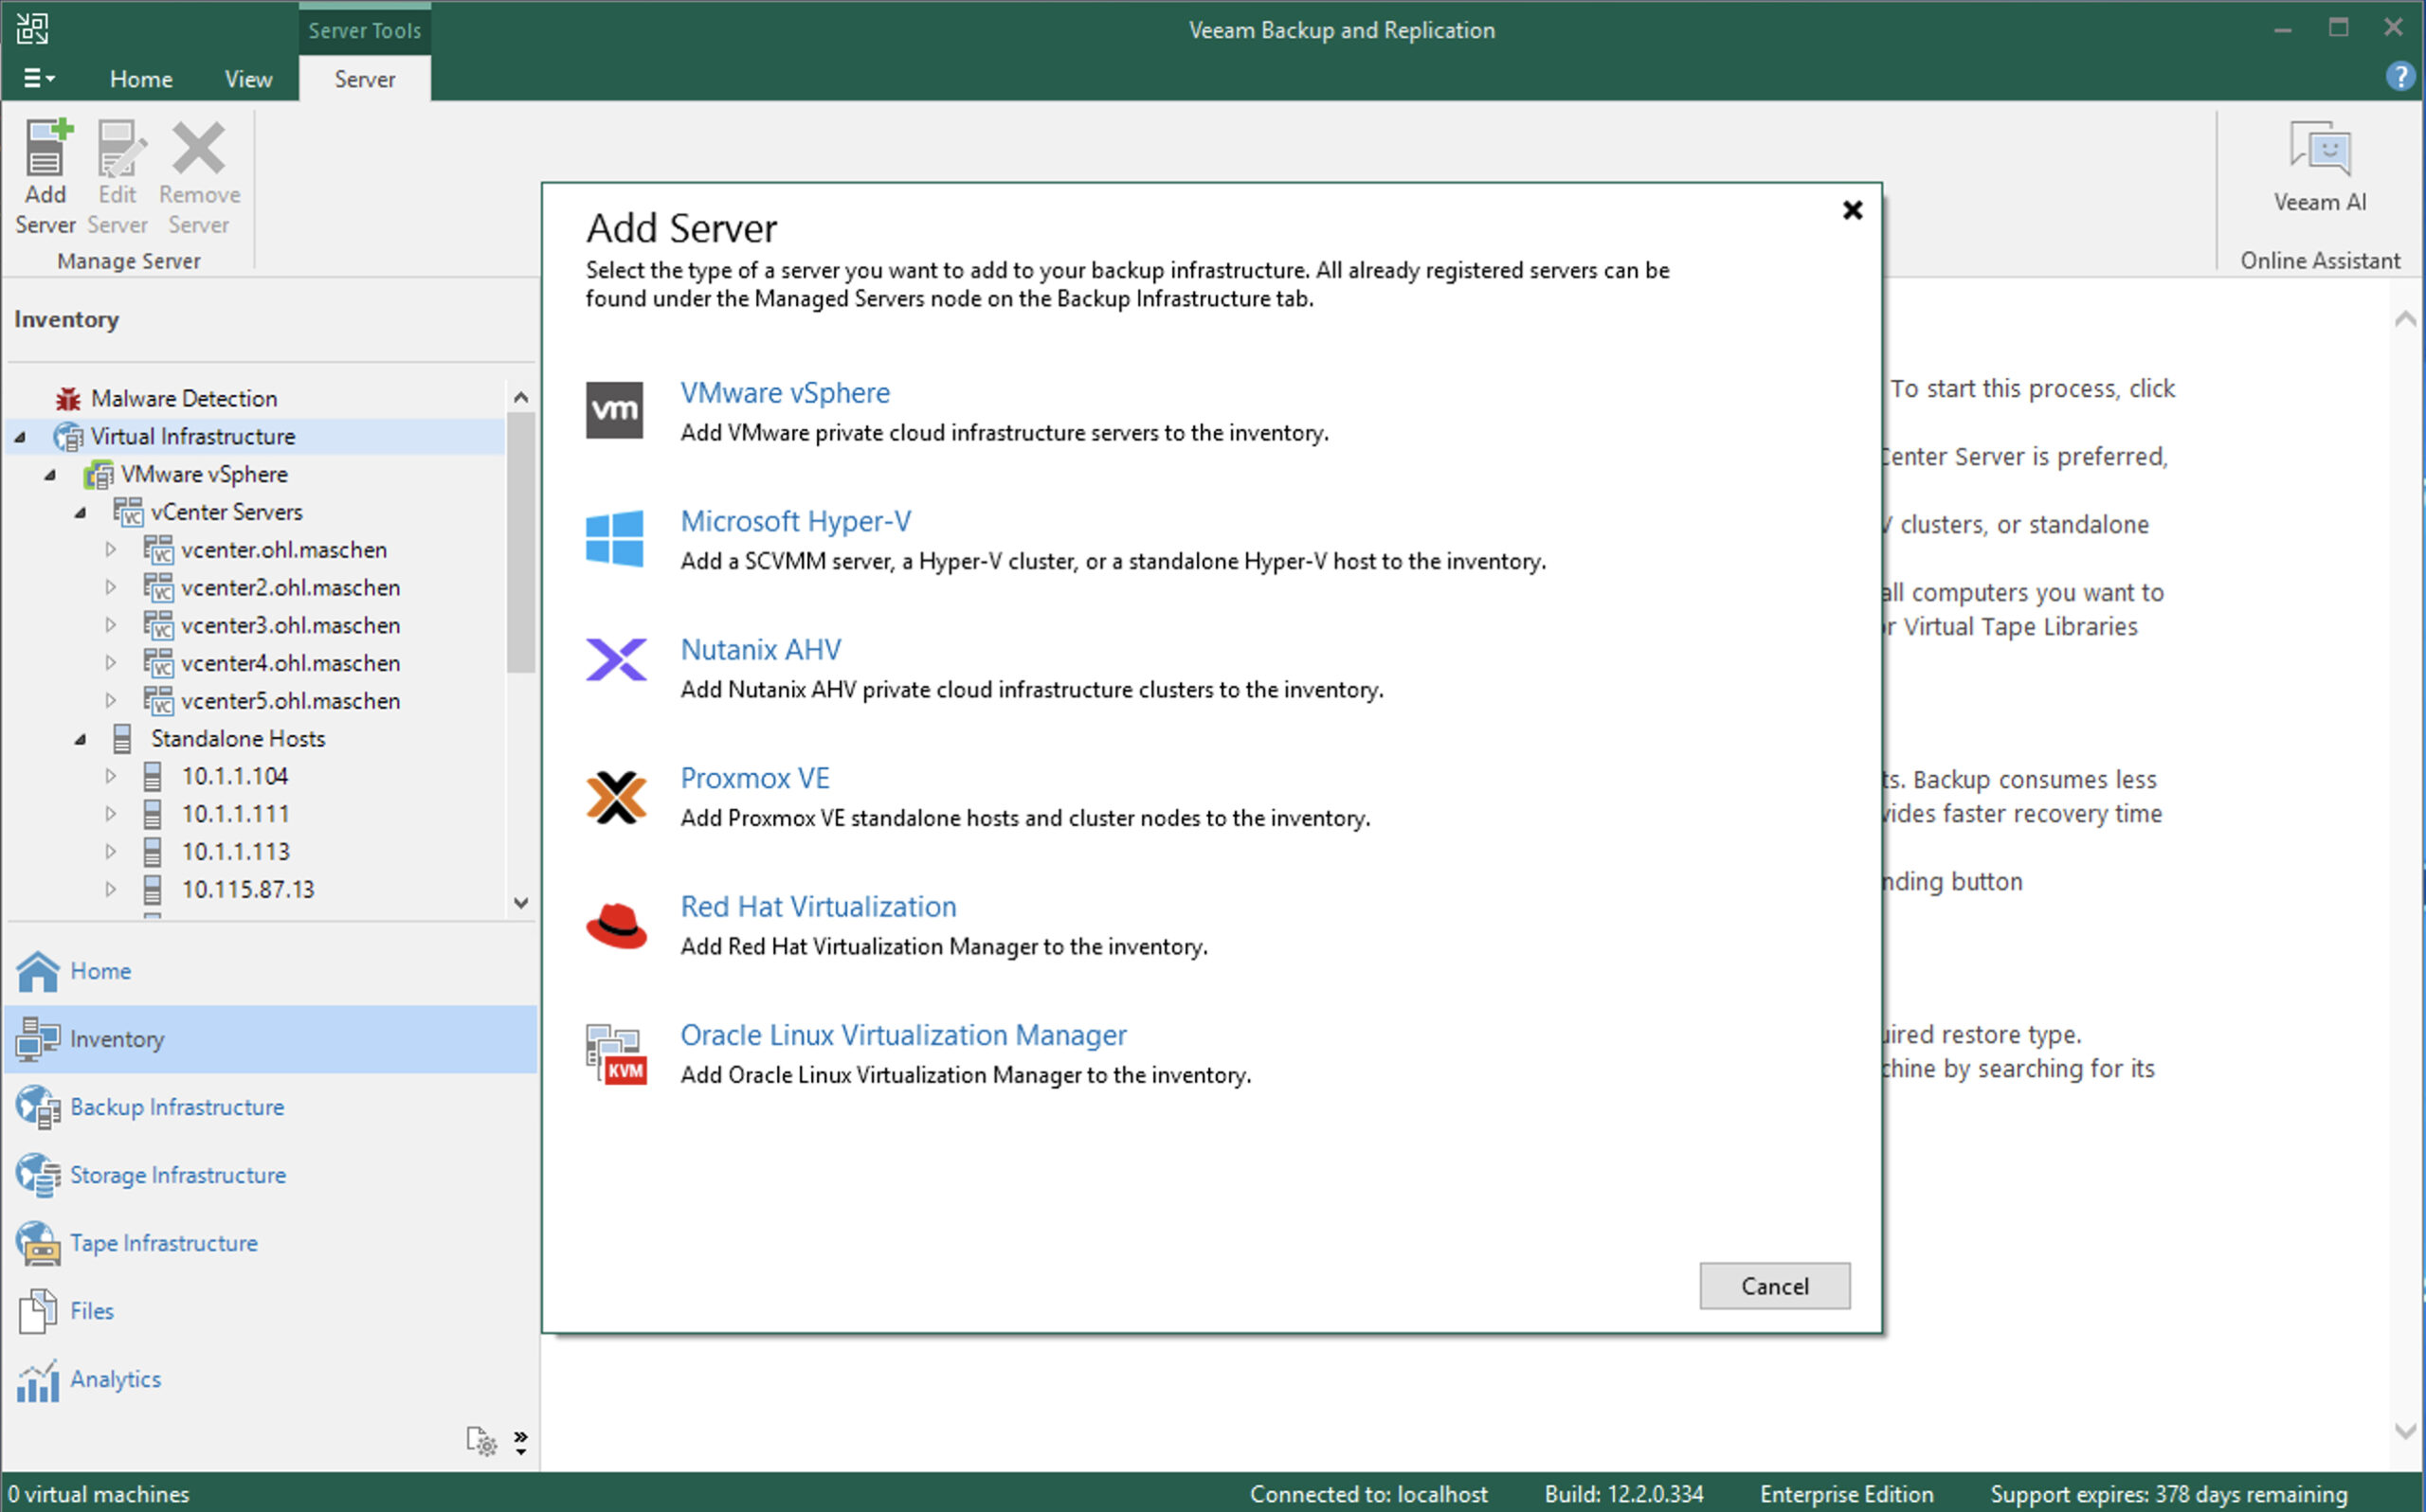
Task: Switch to the Home ribbon tab
Action: pyautogui.click(x=141, y=79)
